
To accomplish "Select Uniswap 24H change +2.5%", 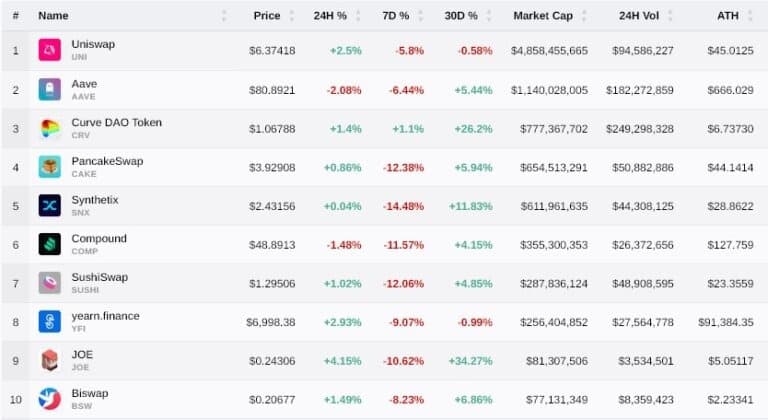I will (x=345, y=50).
